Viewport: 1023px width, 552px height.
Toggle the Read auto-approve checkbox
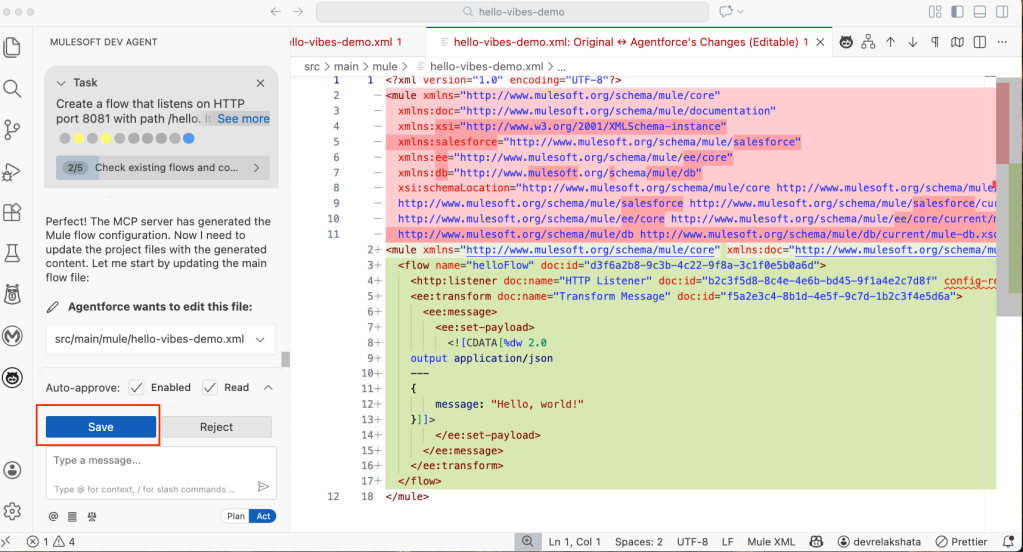click(210, 388)
